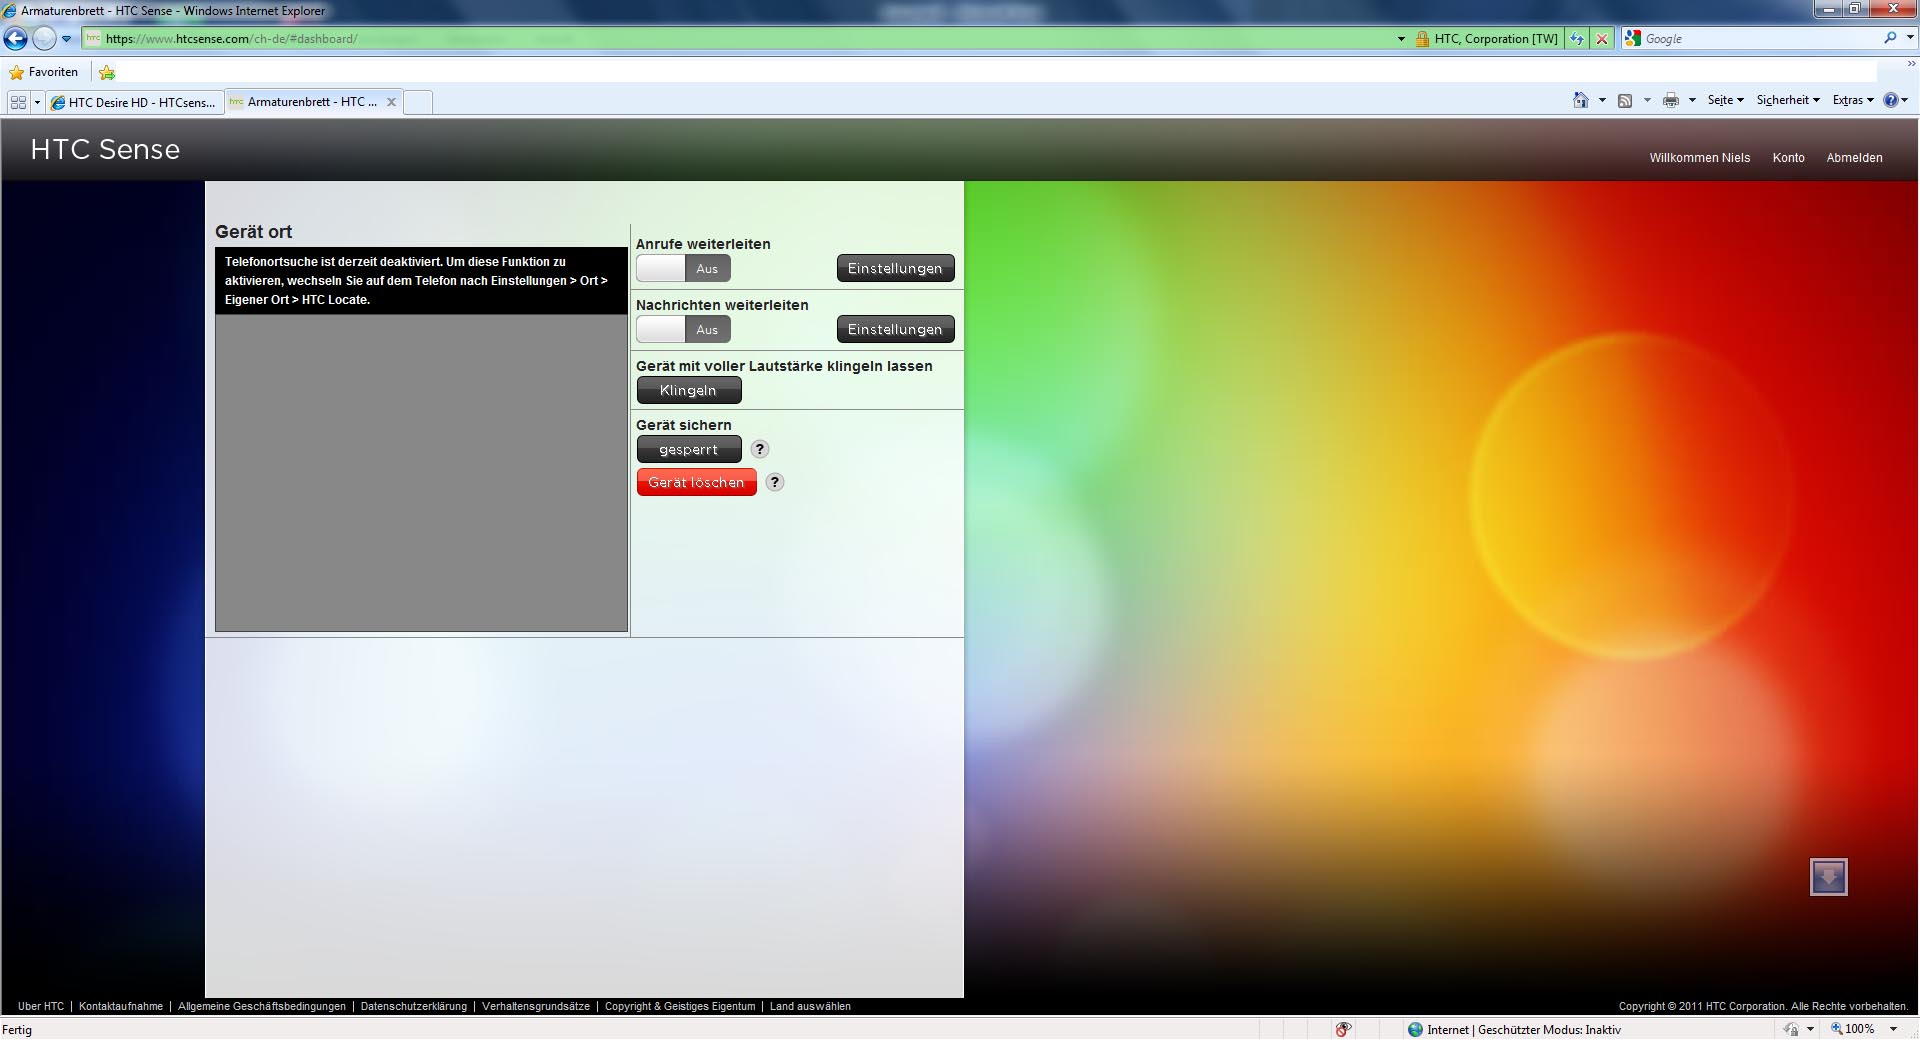Click the Print icon
This screenshot has height=1040, width=1920.
pos(1671,100)
